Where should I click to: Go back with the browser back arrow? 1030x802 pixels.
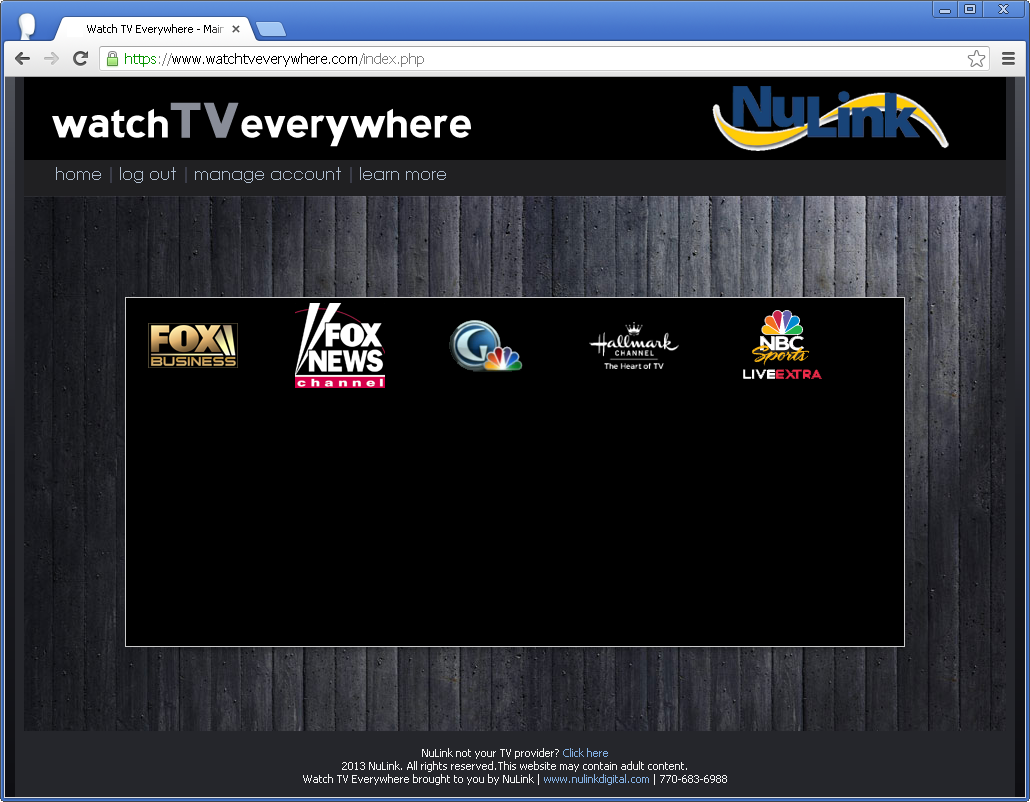pos(22,59)
